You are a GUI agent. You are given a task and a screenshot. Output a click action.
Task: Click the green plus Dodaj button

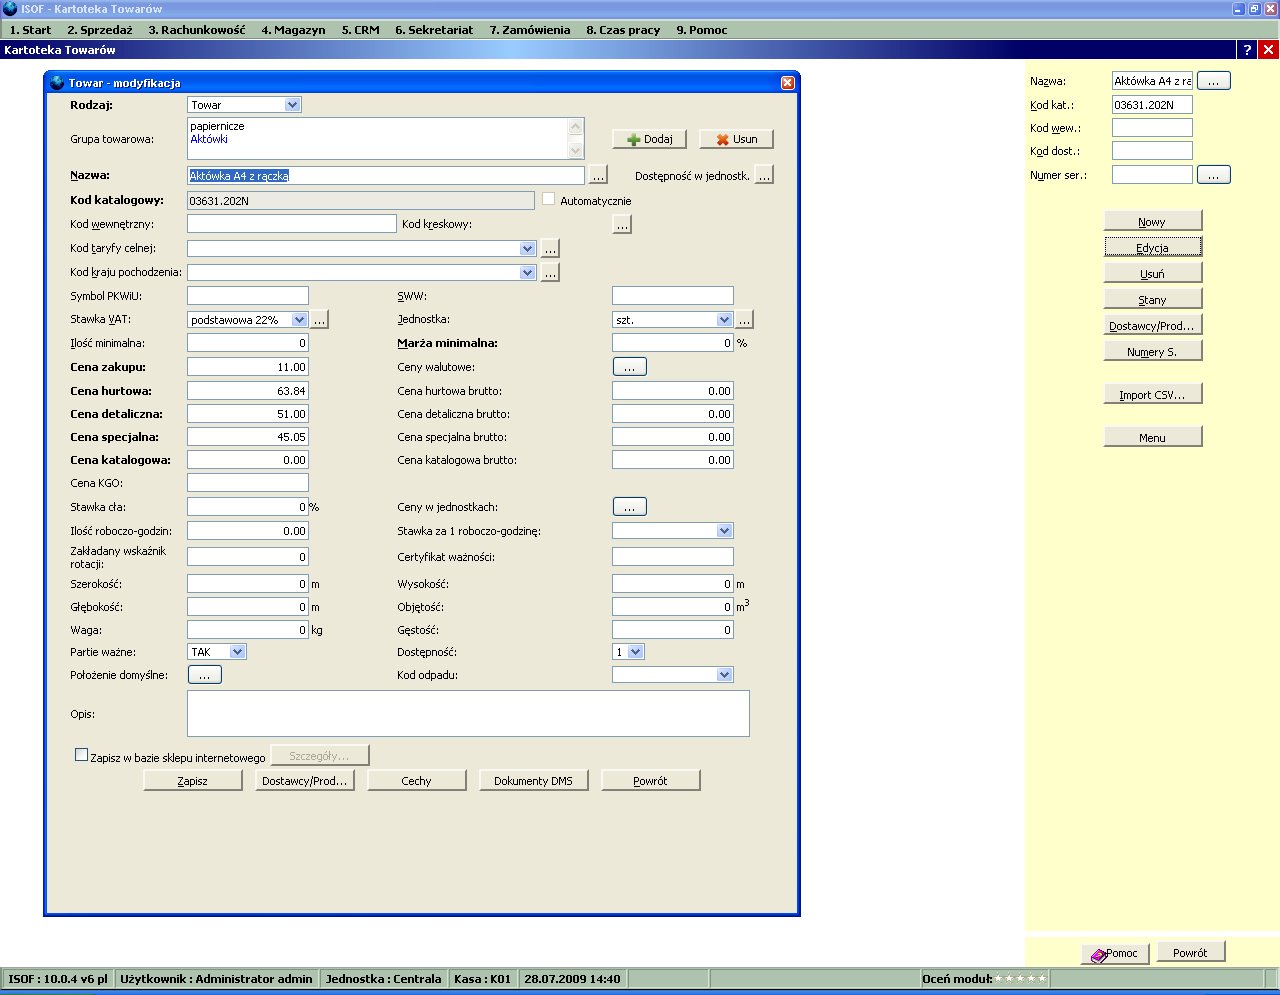pos(649,140)
